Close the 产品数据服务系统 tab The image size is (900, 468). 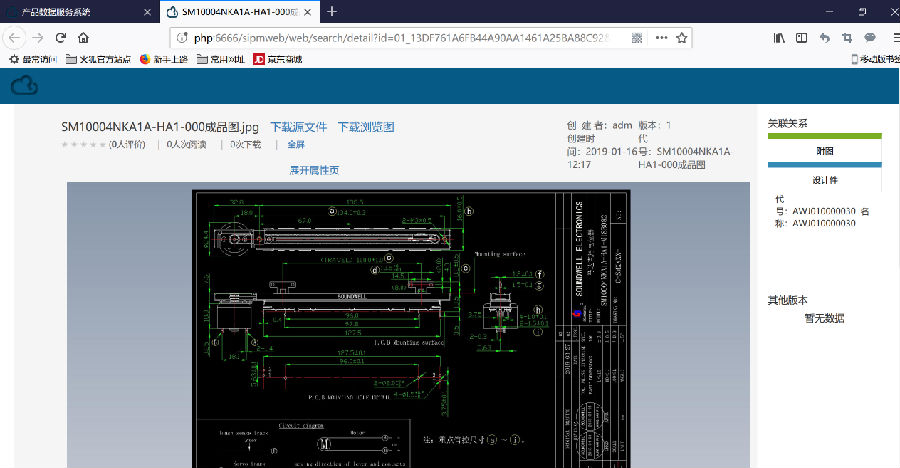[148, 12]
